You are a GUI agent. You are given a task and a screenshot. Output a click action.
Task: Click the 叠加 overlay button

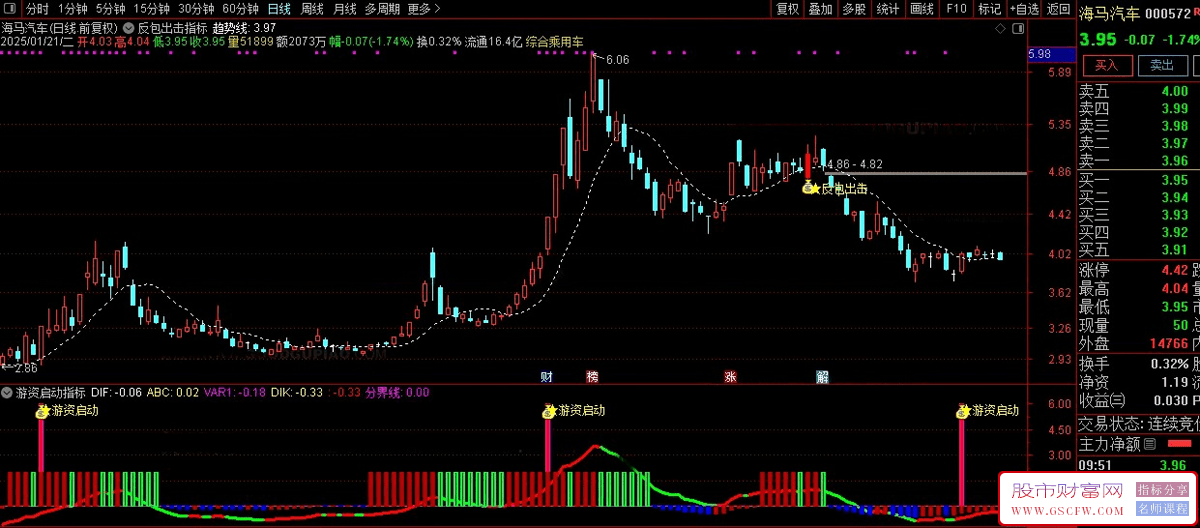click(x=821, y=9)
